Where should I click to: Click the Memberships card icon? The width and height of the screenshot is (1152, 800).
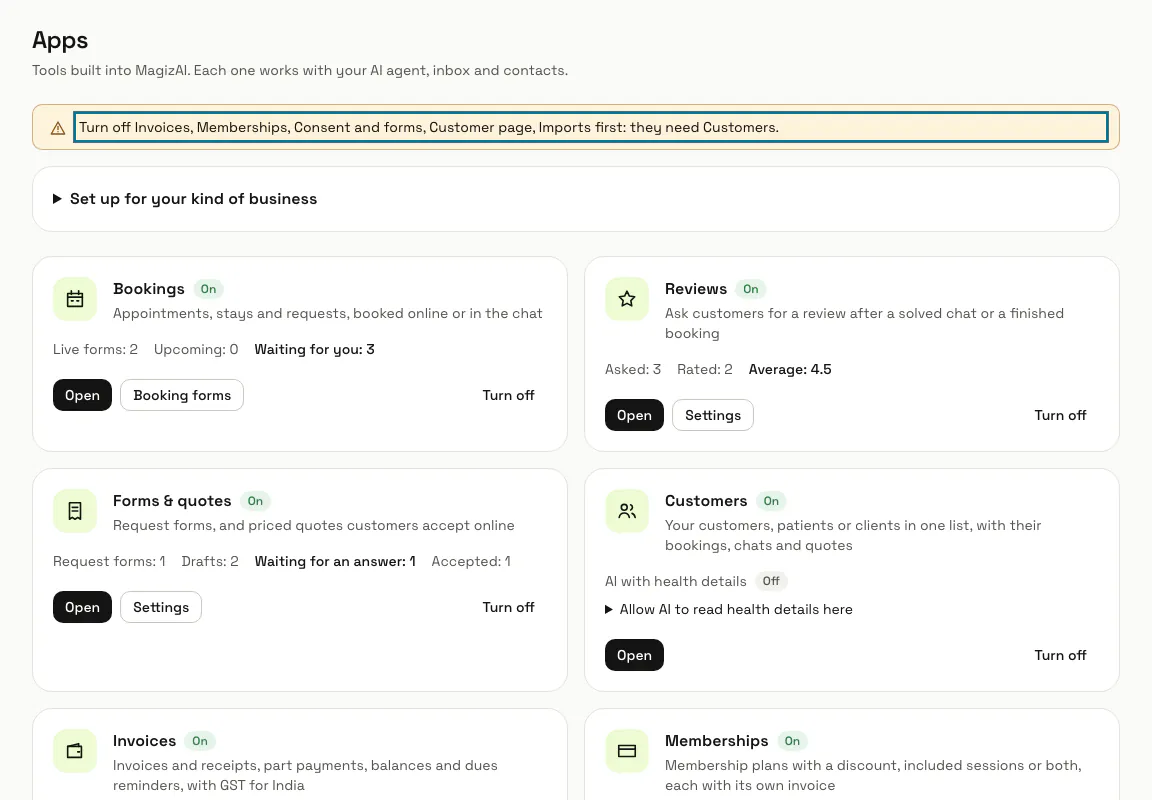pyautogui.click(x=627, y=751)
